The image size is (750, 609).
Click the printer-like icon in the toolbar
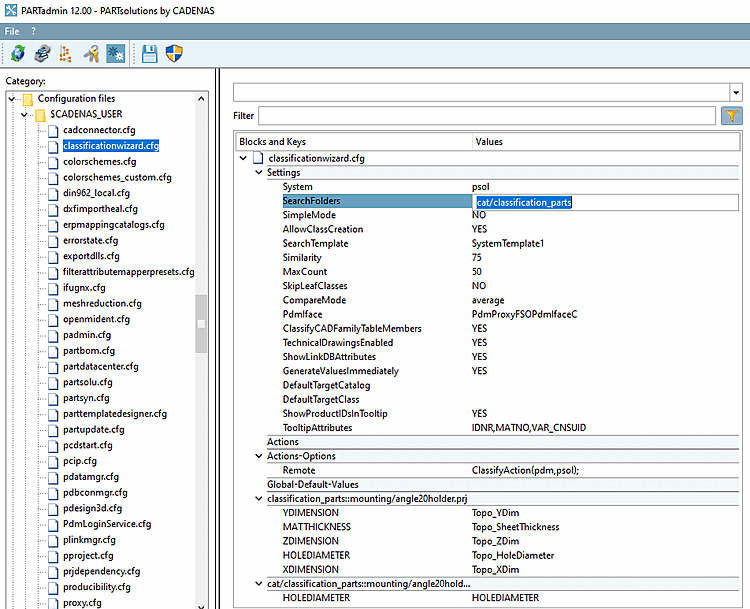[42, 54]
